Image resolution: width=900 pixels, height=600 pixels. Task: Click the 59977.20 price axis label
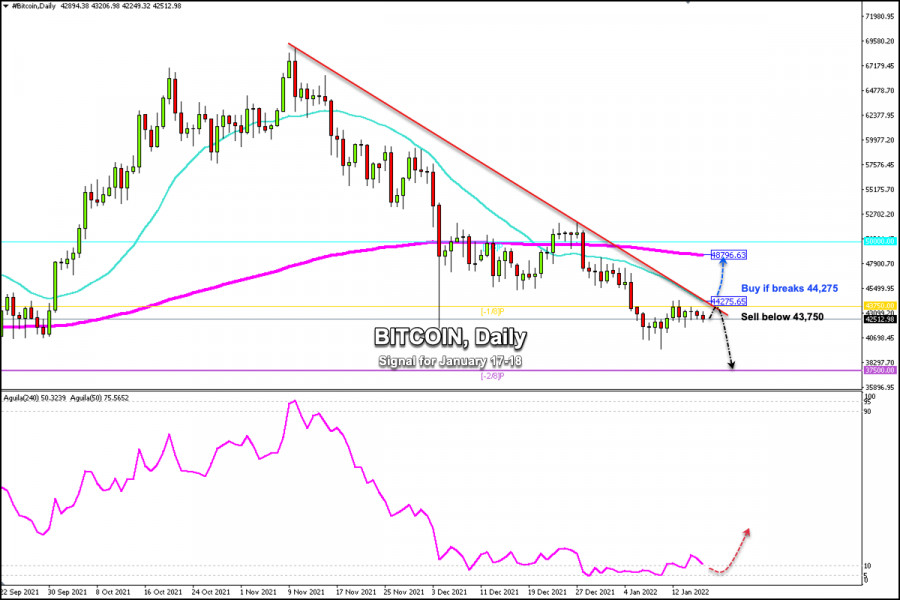(x=879, y=140)
